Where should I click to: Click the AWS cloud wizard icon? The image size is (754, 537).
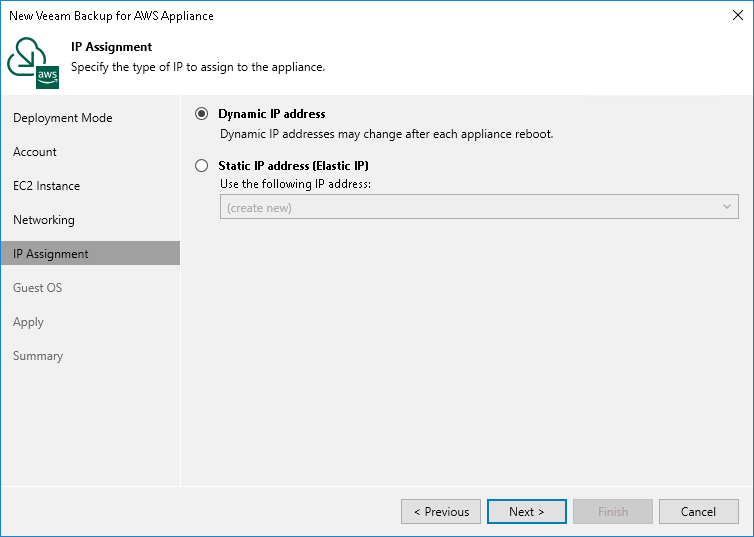pyautogui.click(x=34, y=62)
